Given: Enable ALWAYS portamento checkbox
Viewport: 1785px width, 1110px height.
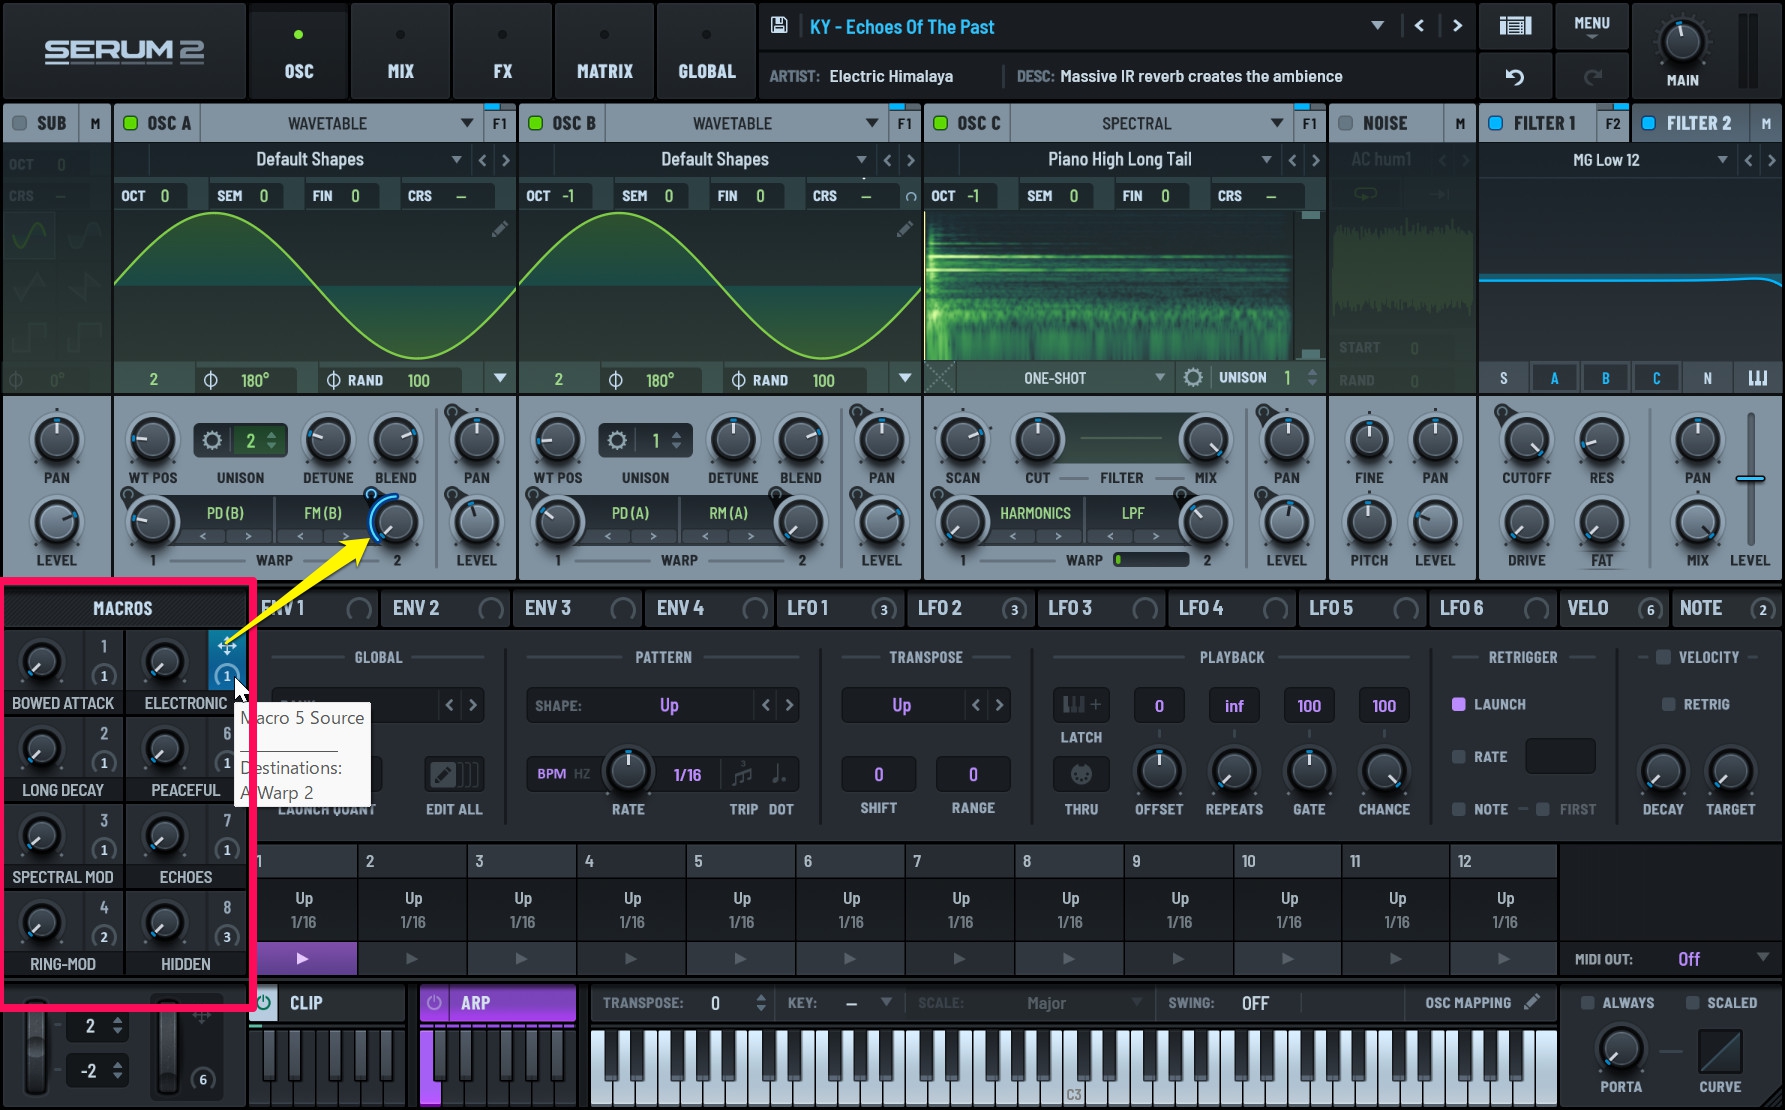Looking at the screenshot, I should pos(1587,1002).
